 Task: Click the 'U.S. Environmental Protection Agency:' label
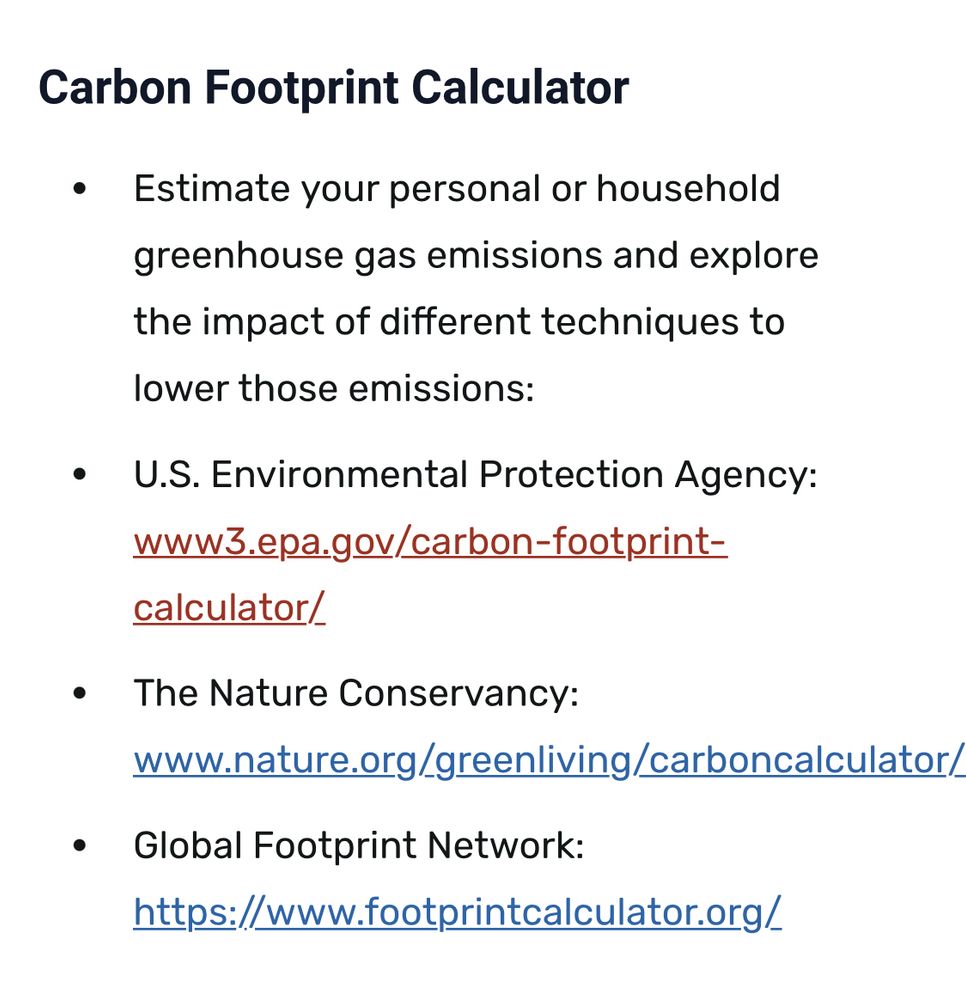coord(475,475)
